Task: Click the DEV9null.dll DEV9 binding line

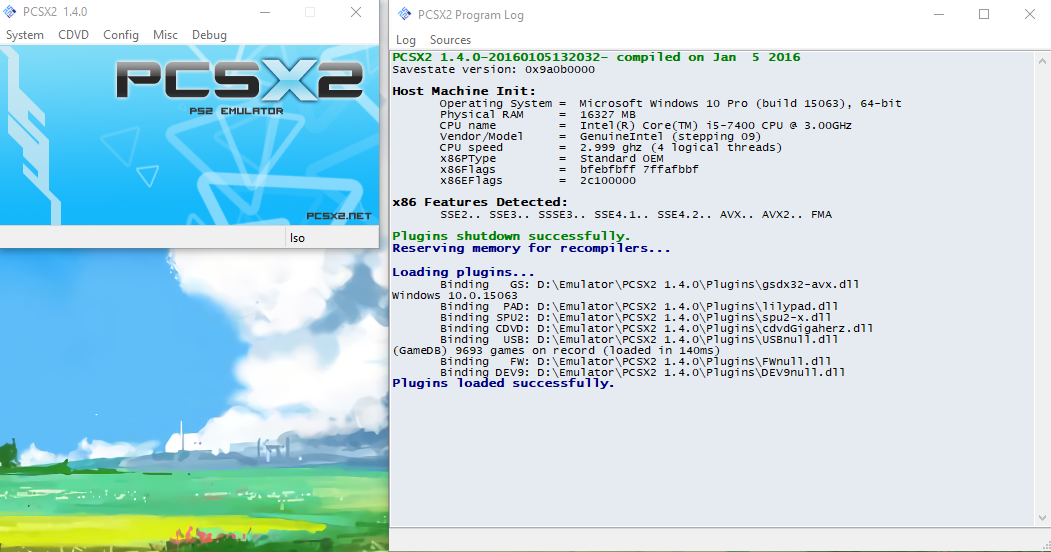Action: (x=642, y=372)
